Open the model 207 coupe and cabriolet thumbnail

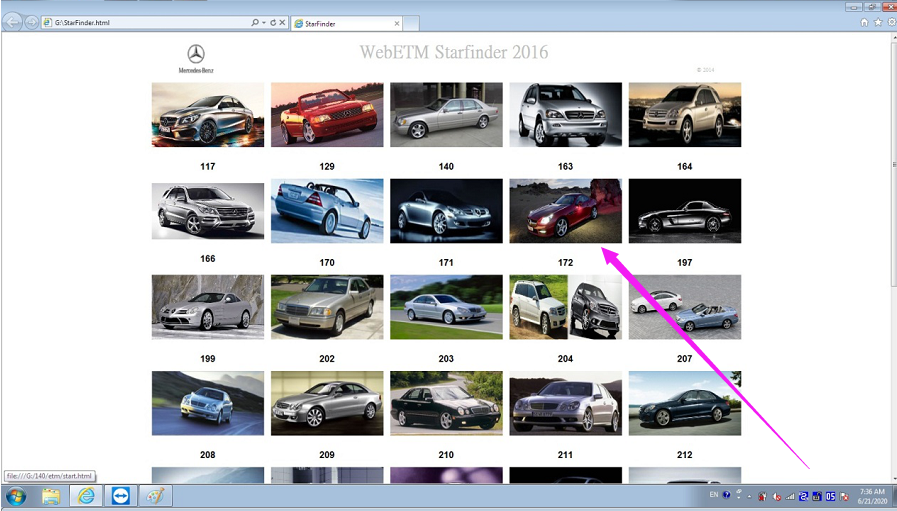click(x=685, y=307)
